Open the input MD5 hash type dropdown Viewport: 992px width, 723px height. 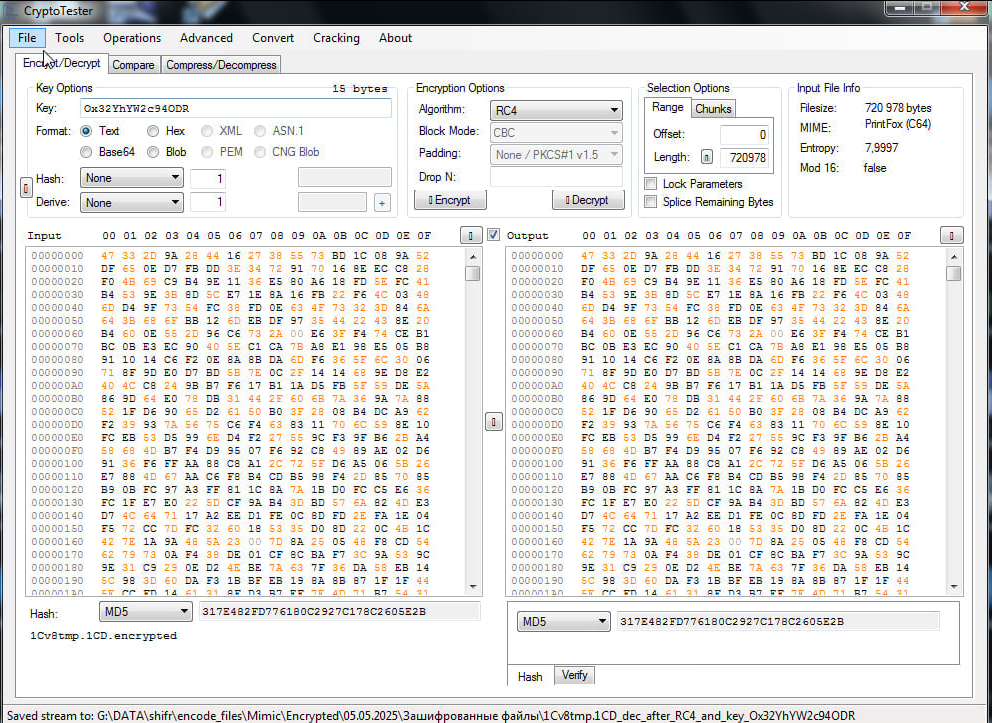145,611
